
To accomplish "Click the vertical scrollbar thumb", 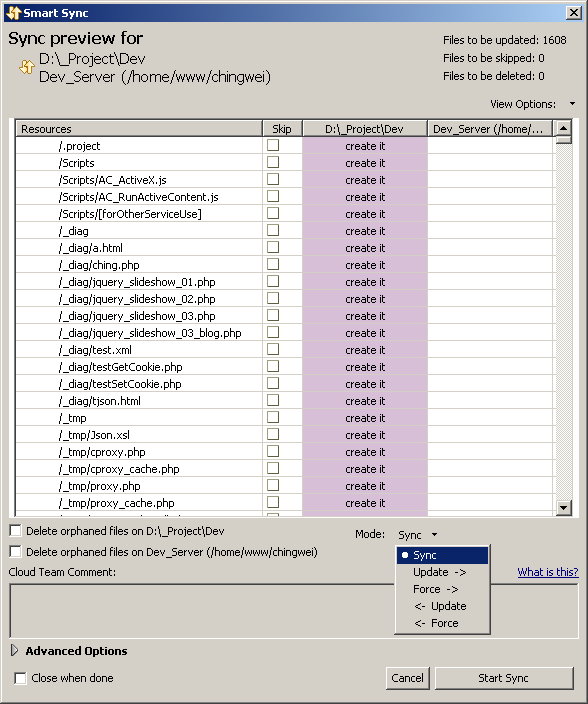I will pos(563,140).
